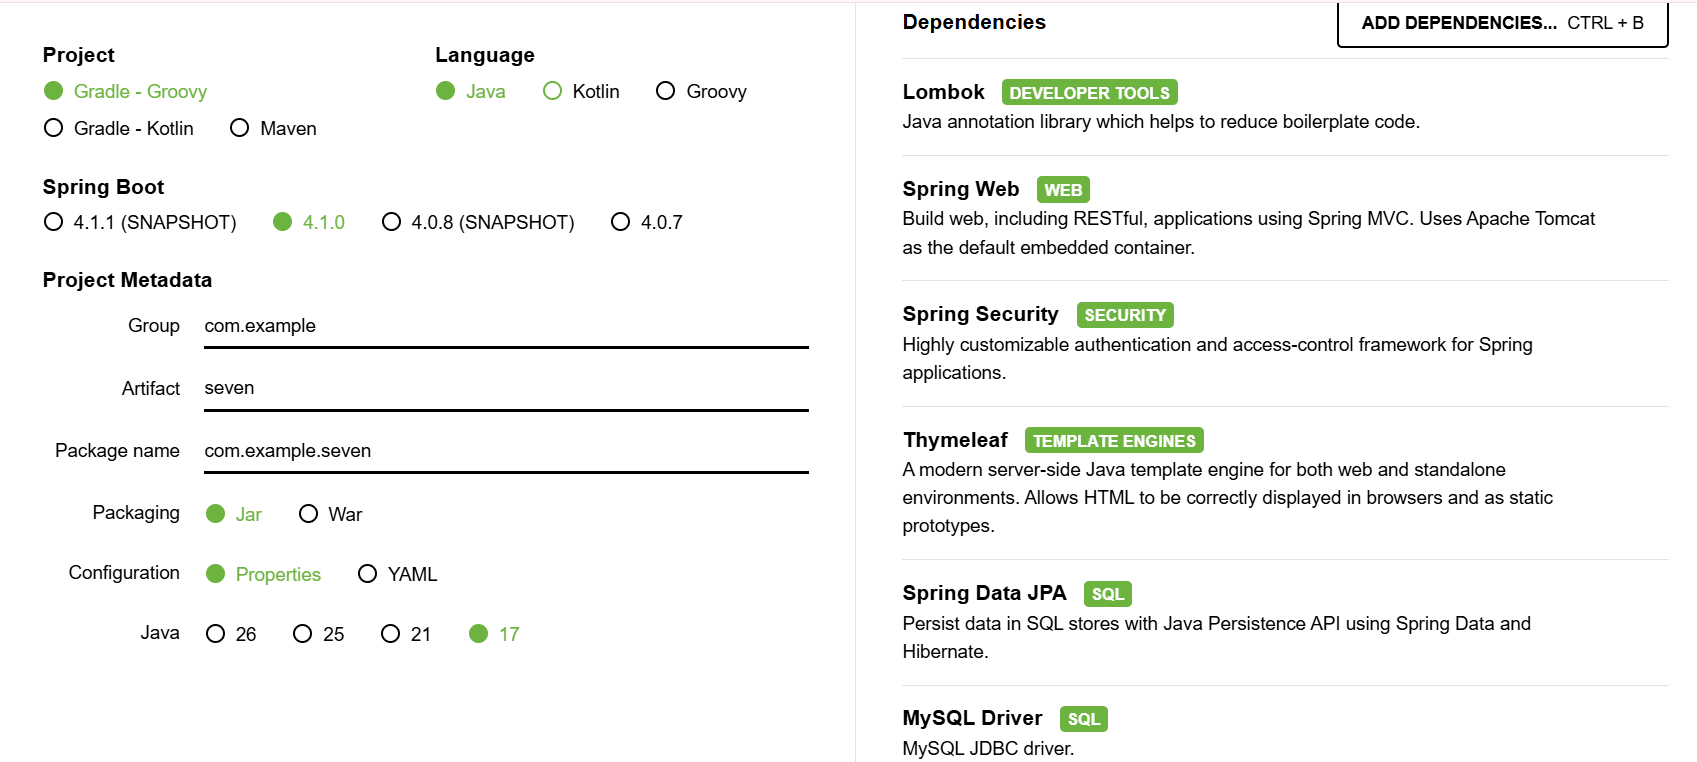
Task: Click into the Artifact field
Action: [506, 388]
